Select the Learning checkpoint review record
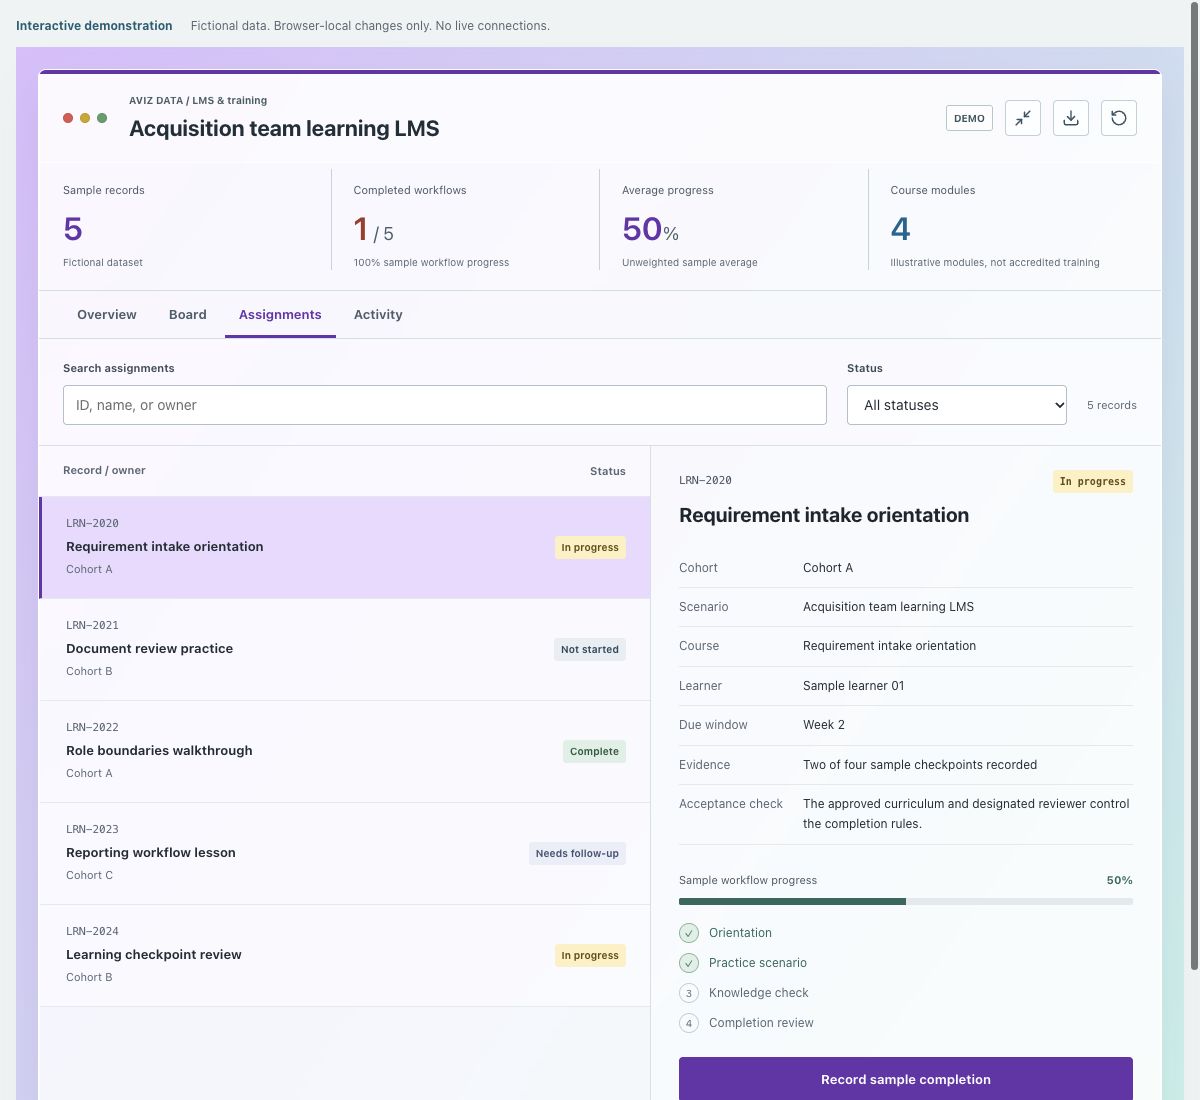1200x1100 pixels. click(345, 955)
